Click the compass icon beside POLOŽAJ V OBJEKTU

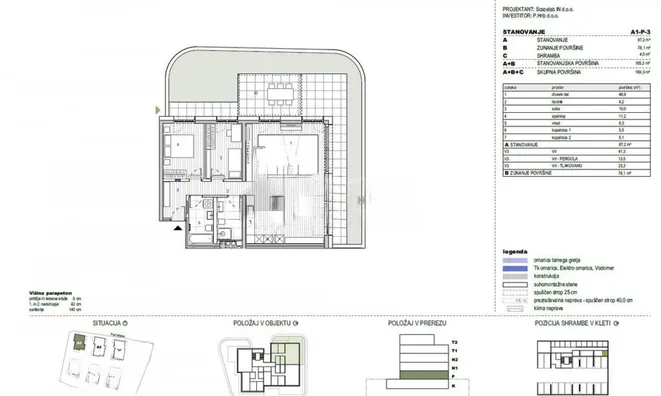click(x=296, y=323)
